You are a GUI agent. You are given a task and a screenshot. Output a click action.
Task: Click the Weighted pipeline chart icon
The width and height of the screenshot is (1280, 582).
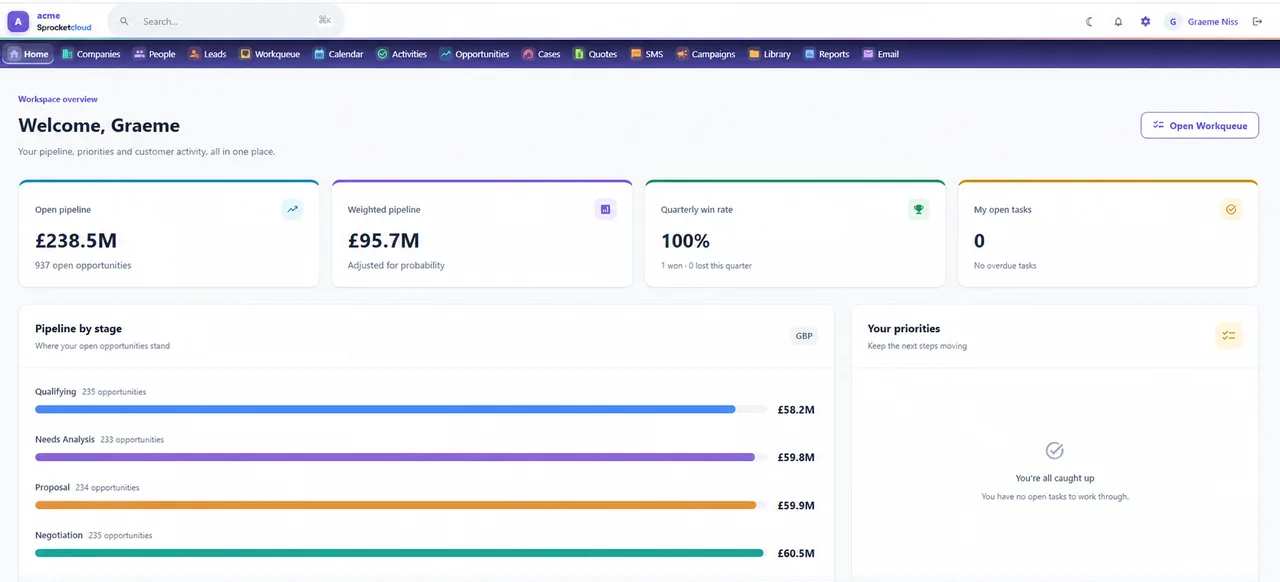click(605, 209)
